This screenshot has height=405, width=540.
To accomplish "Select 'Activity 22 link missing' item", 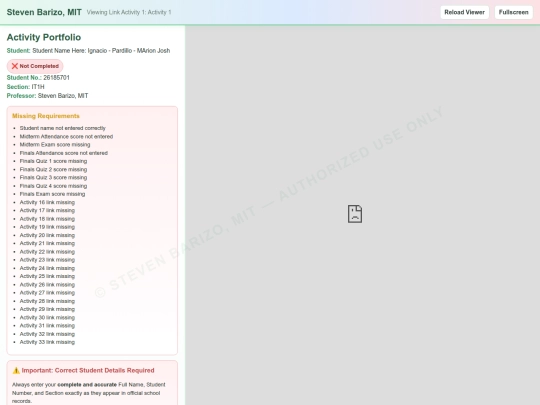I will (47, 252).
